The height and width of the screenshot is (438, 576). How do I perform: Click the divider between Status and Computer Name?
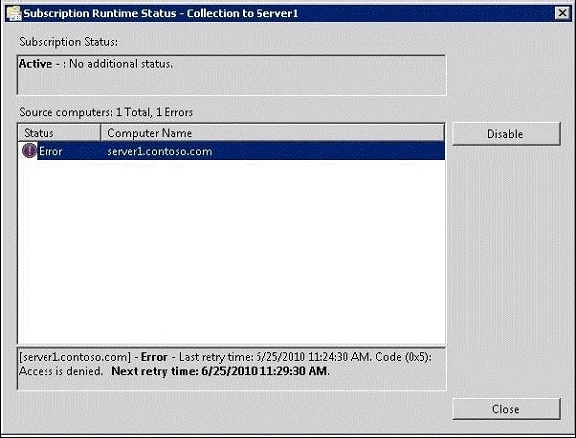tap(101, 133)
